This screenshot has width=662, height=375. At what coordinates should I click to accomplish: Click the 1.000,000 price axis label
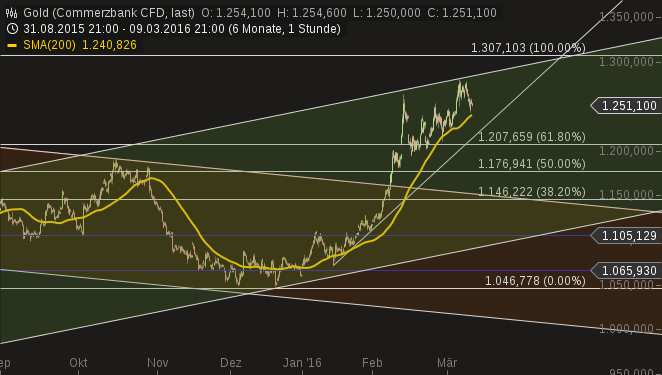(x=627, y=329)
